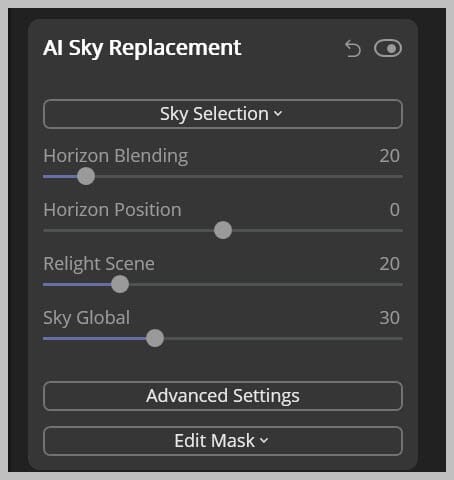Click the Horizon Position value 0
The image size is (454, 480).
395,210
